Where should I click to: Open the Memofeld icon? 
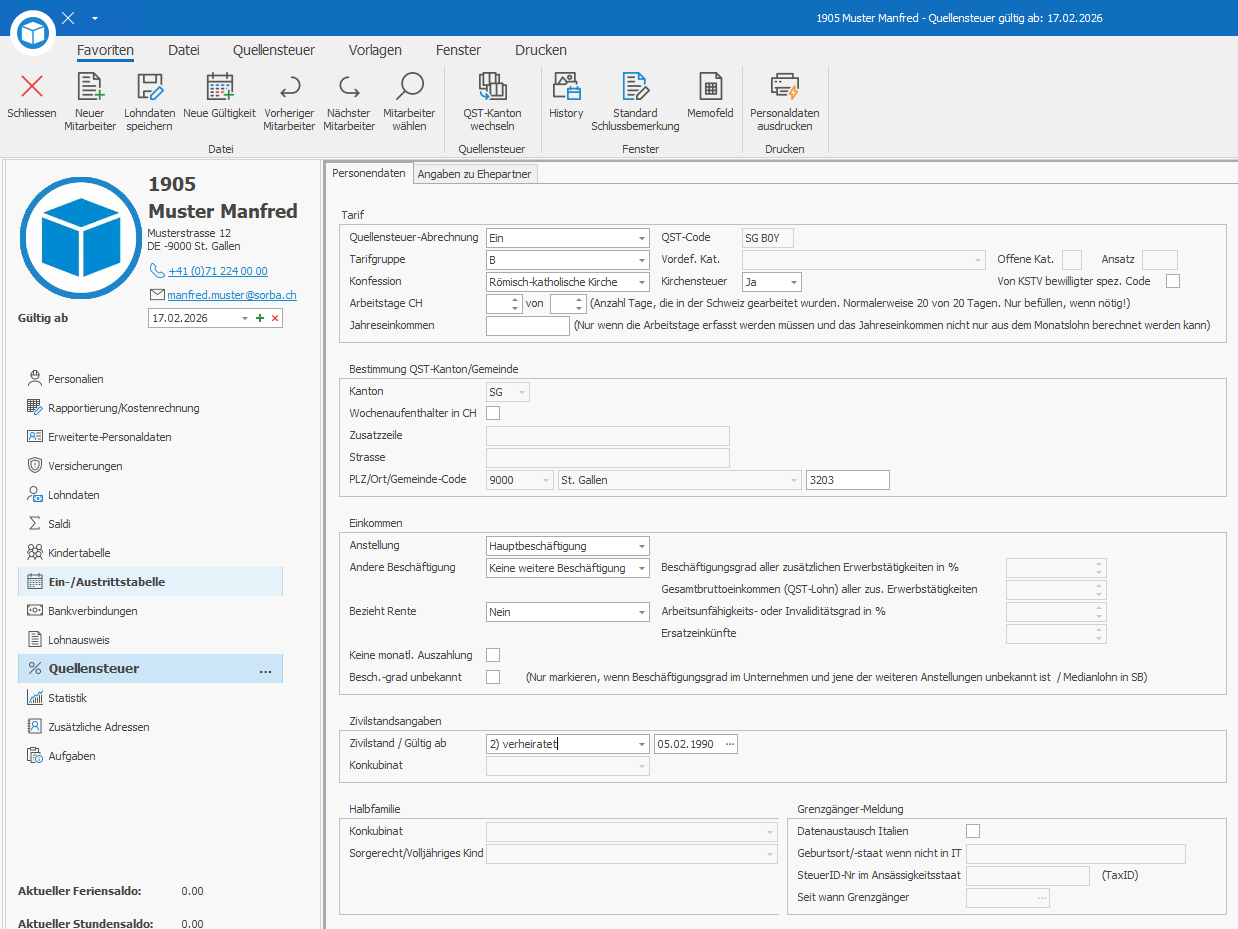[710, 88]
